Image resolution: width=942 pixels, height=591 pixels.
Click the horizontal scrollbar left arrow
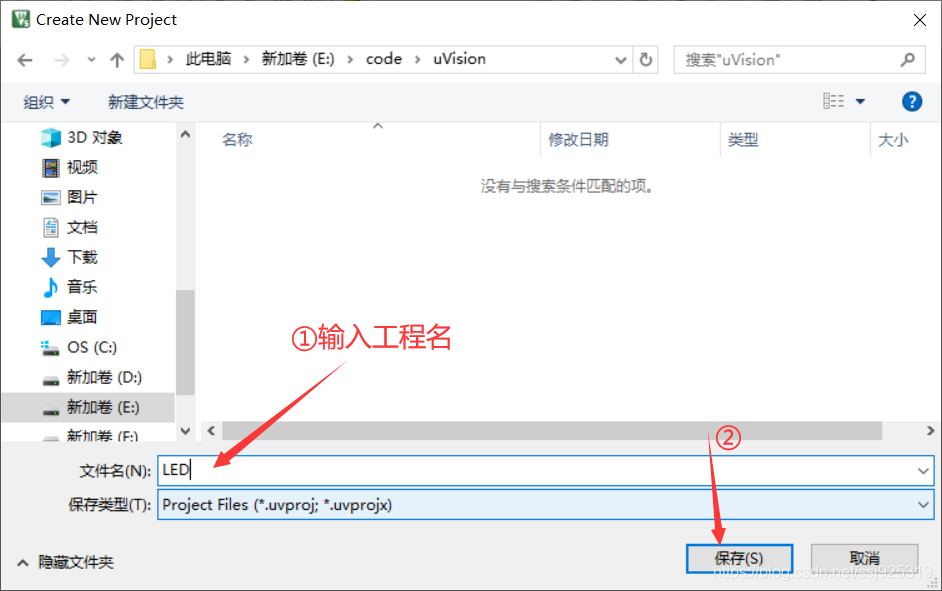point(211,431)
